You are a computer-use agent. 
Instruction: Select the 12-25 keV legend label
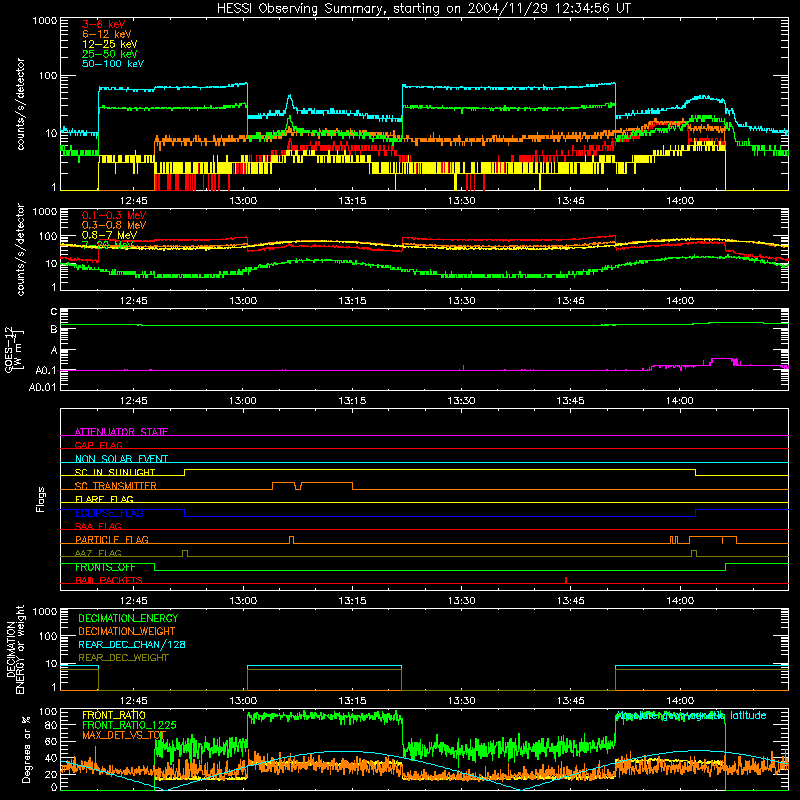pyautogui.click(x=110, y=44)
